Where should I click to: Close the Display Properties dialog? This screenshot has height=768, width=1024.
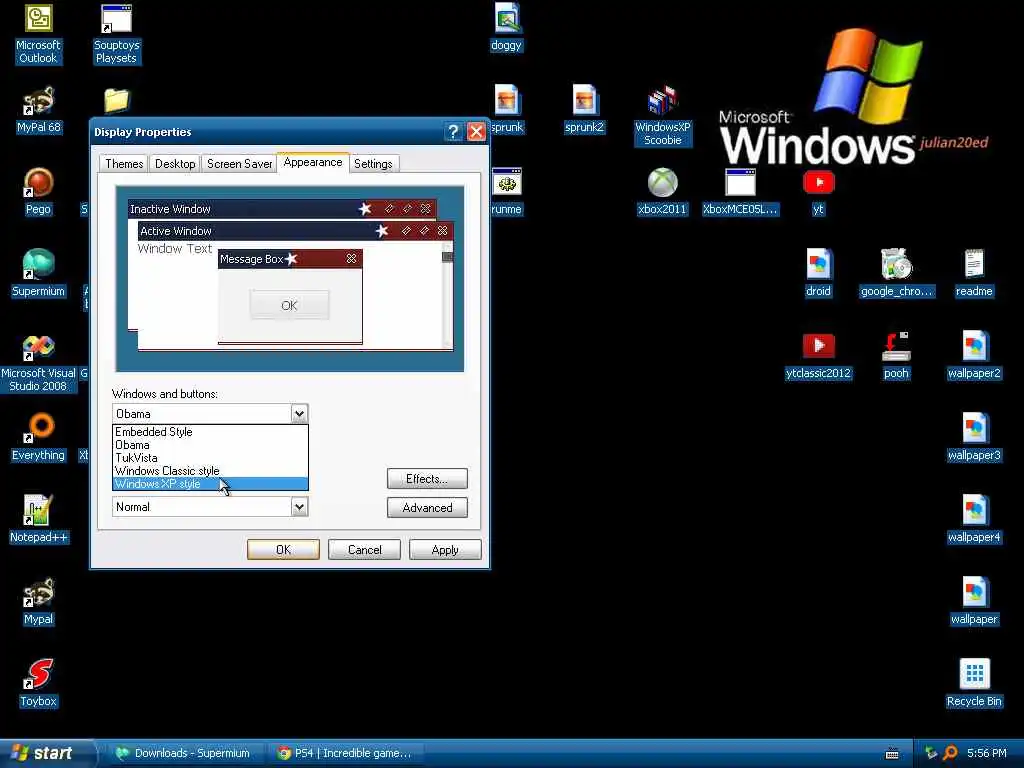click(476, 132)
